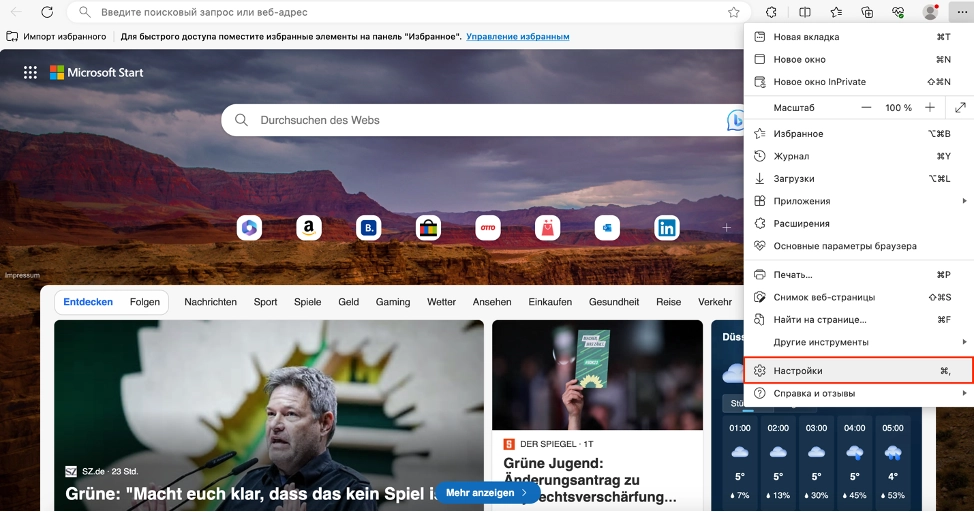This screenshot has width=974, height=512.
Task: Open the Gesundheit feed category
Action: click(x=614, y=302)
